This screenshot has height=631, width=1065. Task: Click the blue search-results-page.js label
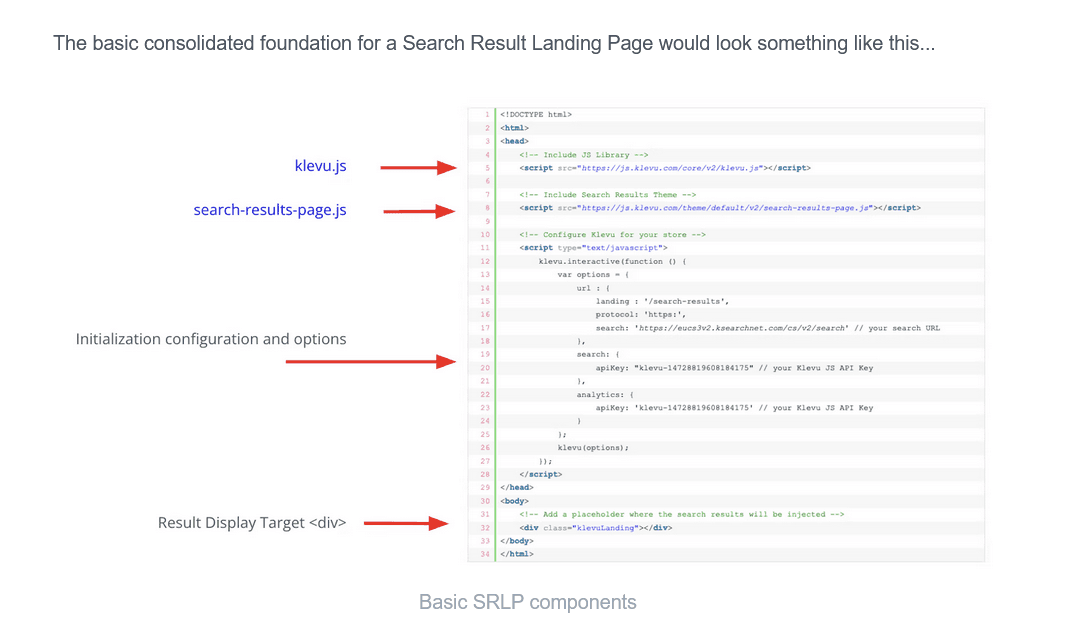click(270, 210)
